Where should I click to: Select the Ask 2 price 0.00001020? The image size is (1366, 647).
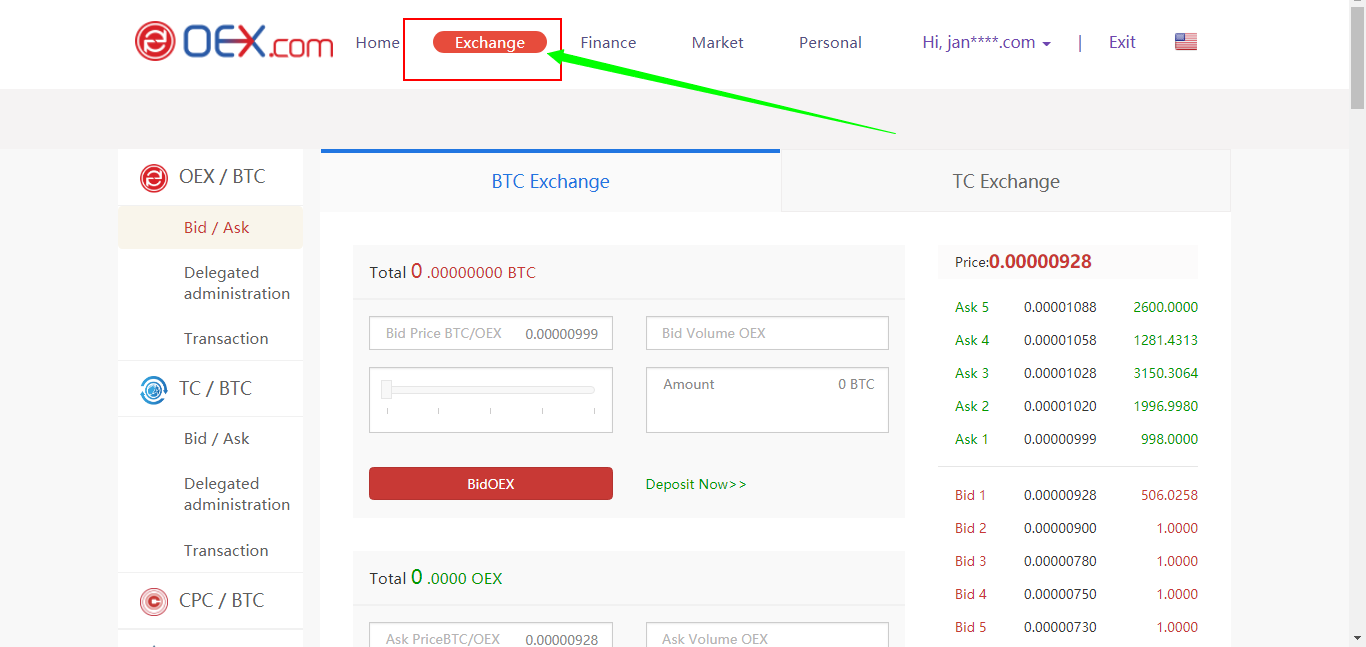[1060, 406]
